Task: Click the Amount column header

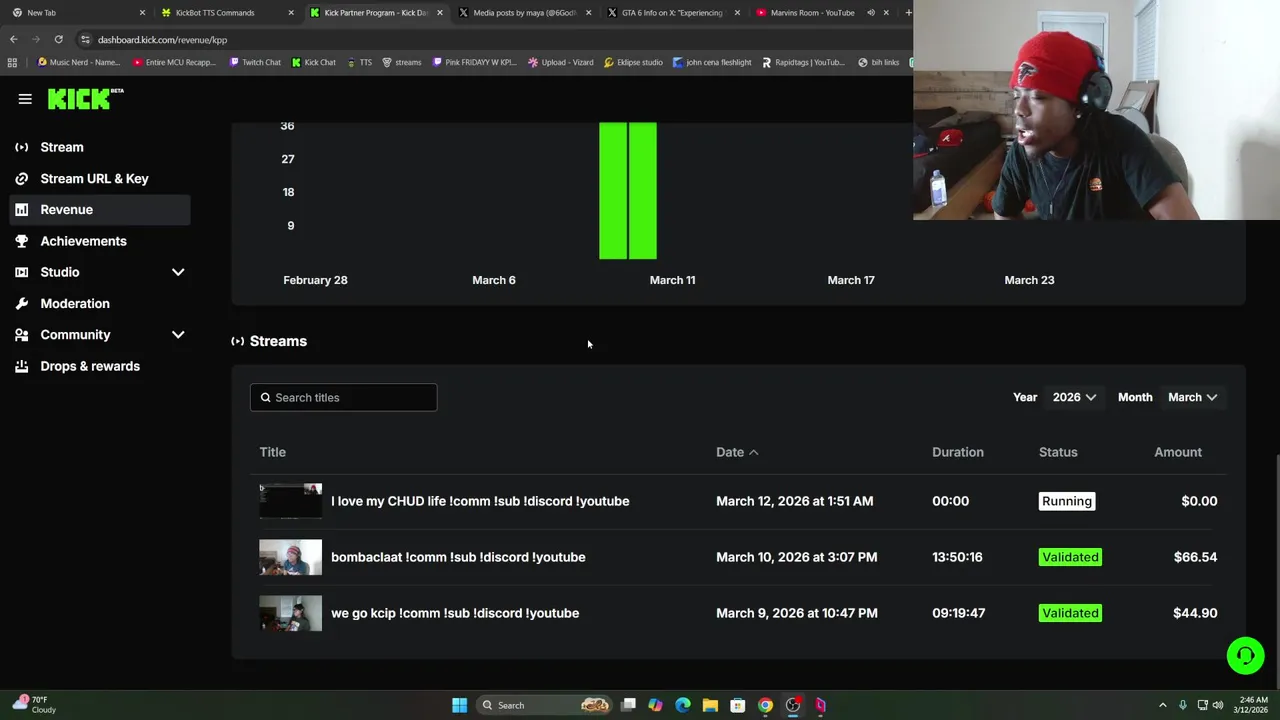Action: tap(1178, 452)
